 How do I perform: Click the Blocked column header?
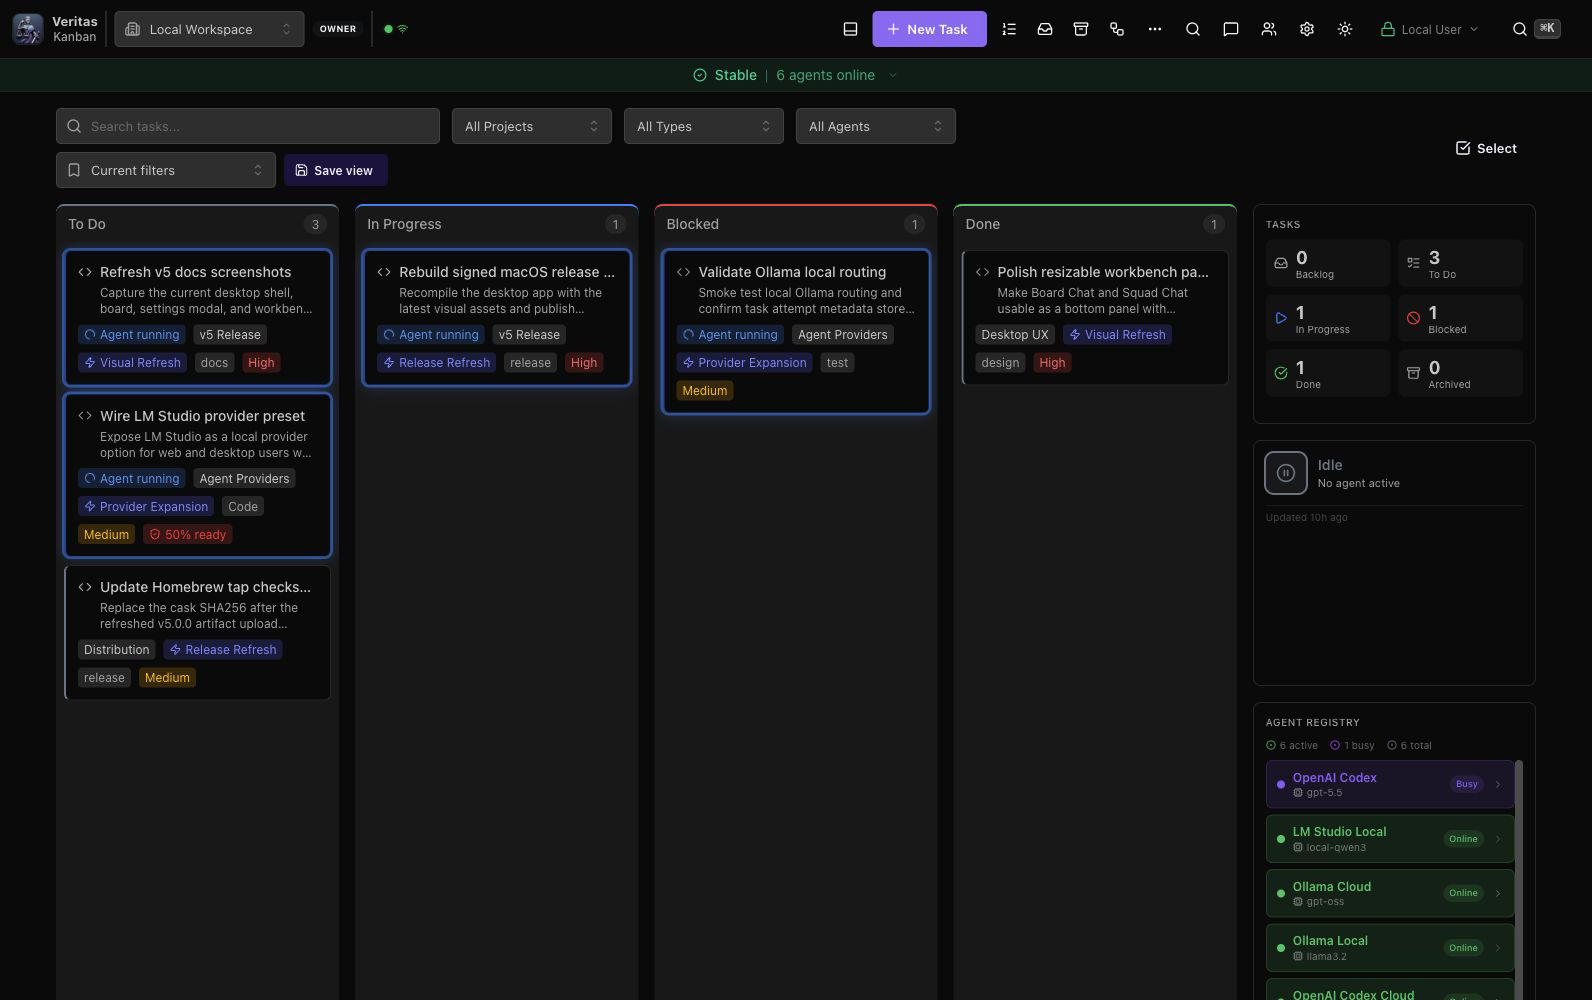[x=796, y=224]
